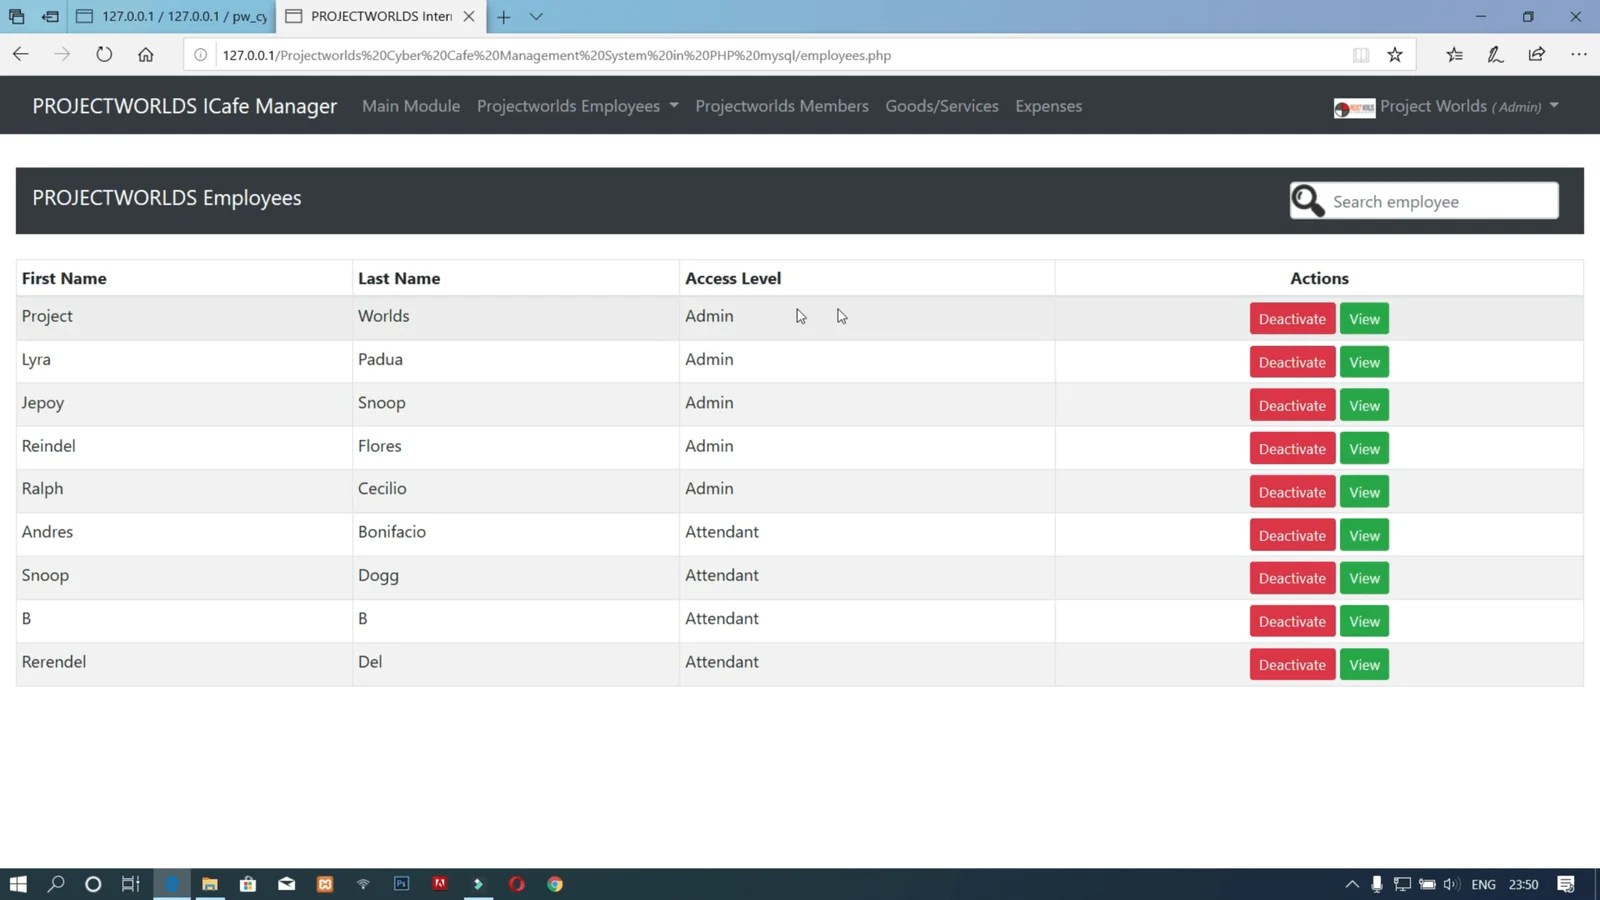This screenshot has width=1600, height=900.
Task: Open the XAMPP control panel from taskbar
Action: click(324, 884)
